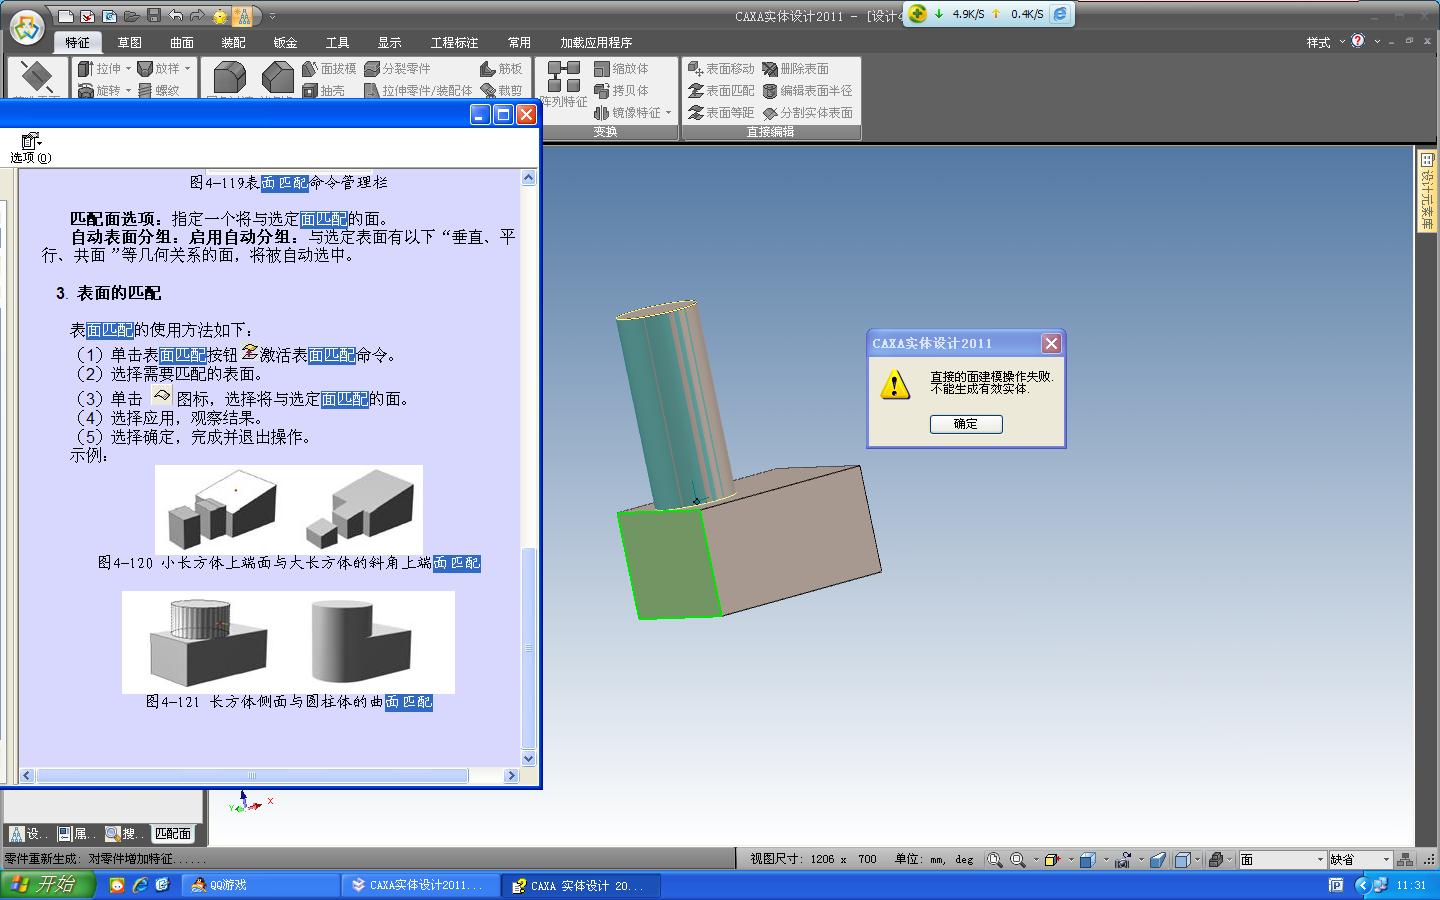Select the 拷贝体 tool
This screenshot has height=900, width=1440.
tap(621, 90)
